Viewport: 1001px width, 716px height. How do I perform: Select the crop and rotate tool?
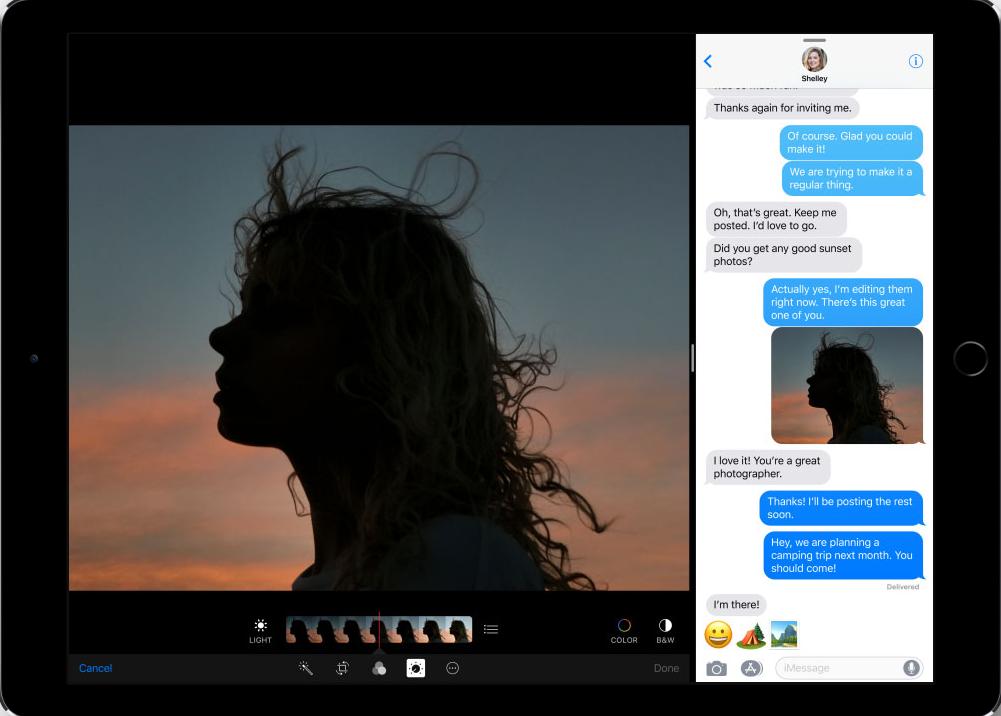tap(342, 668)
